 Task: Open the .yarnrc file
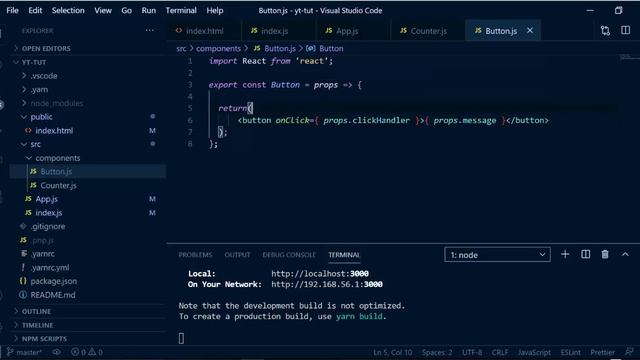(x=88, y=253)
